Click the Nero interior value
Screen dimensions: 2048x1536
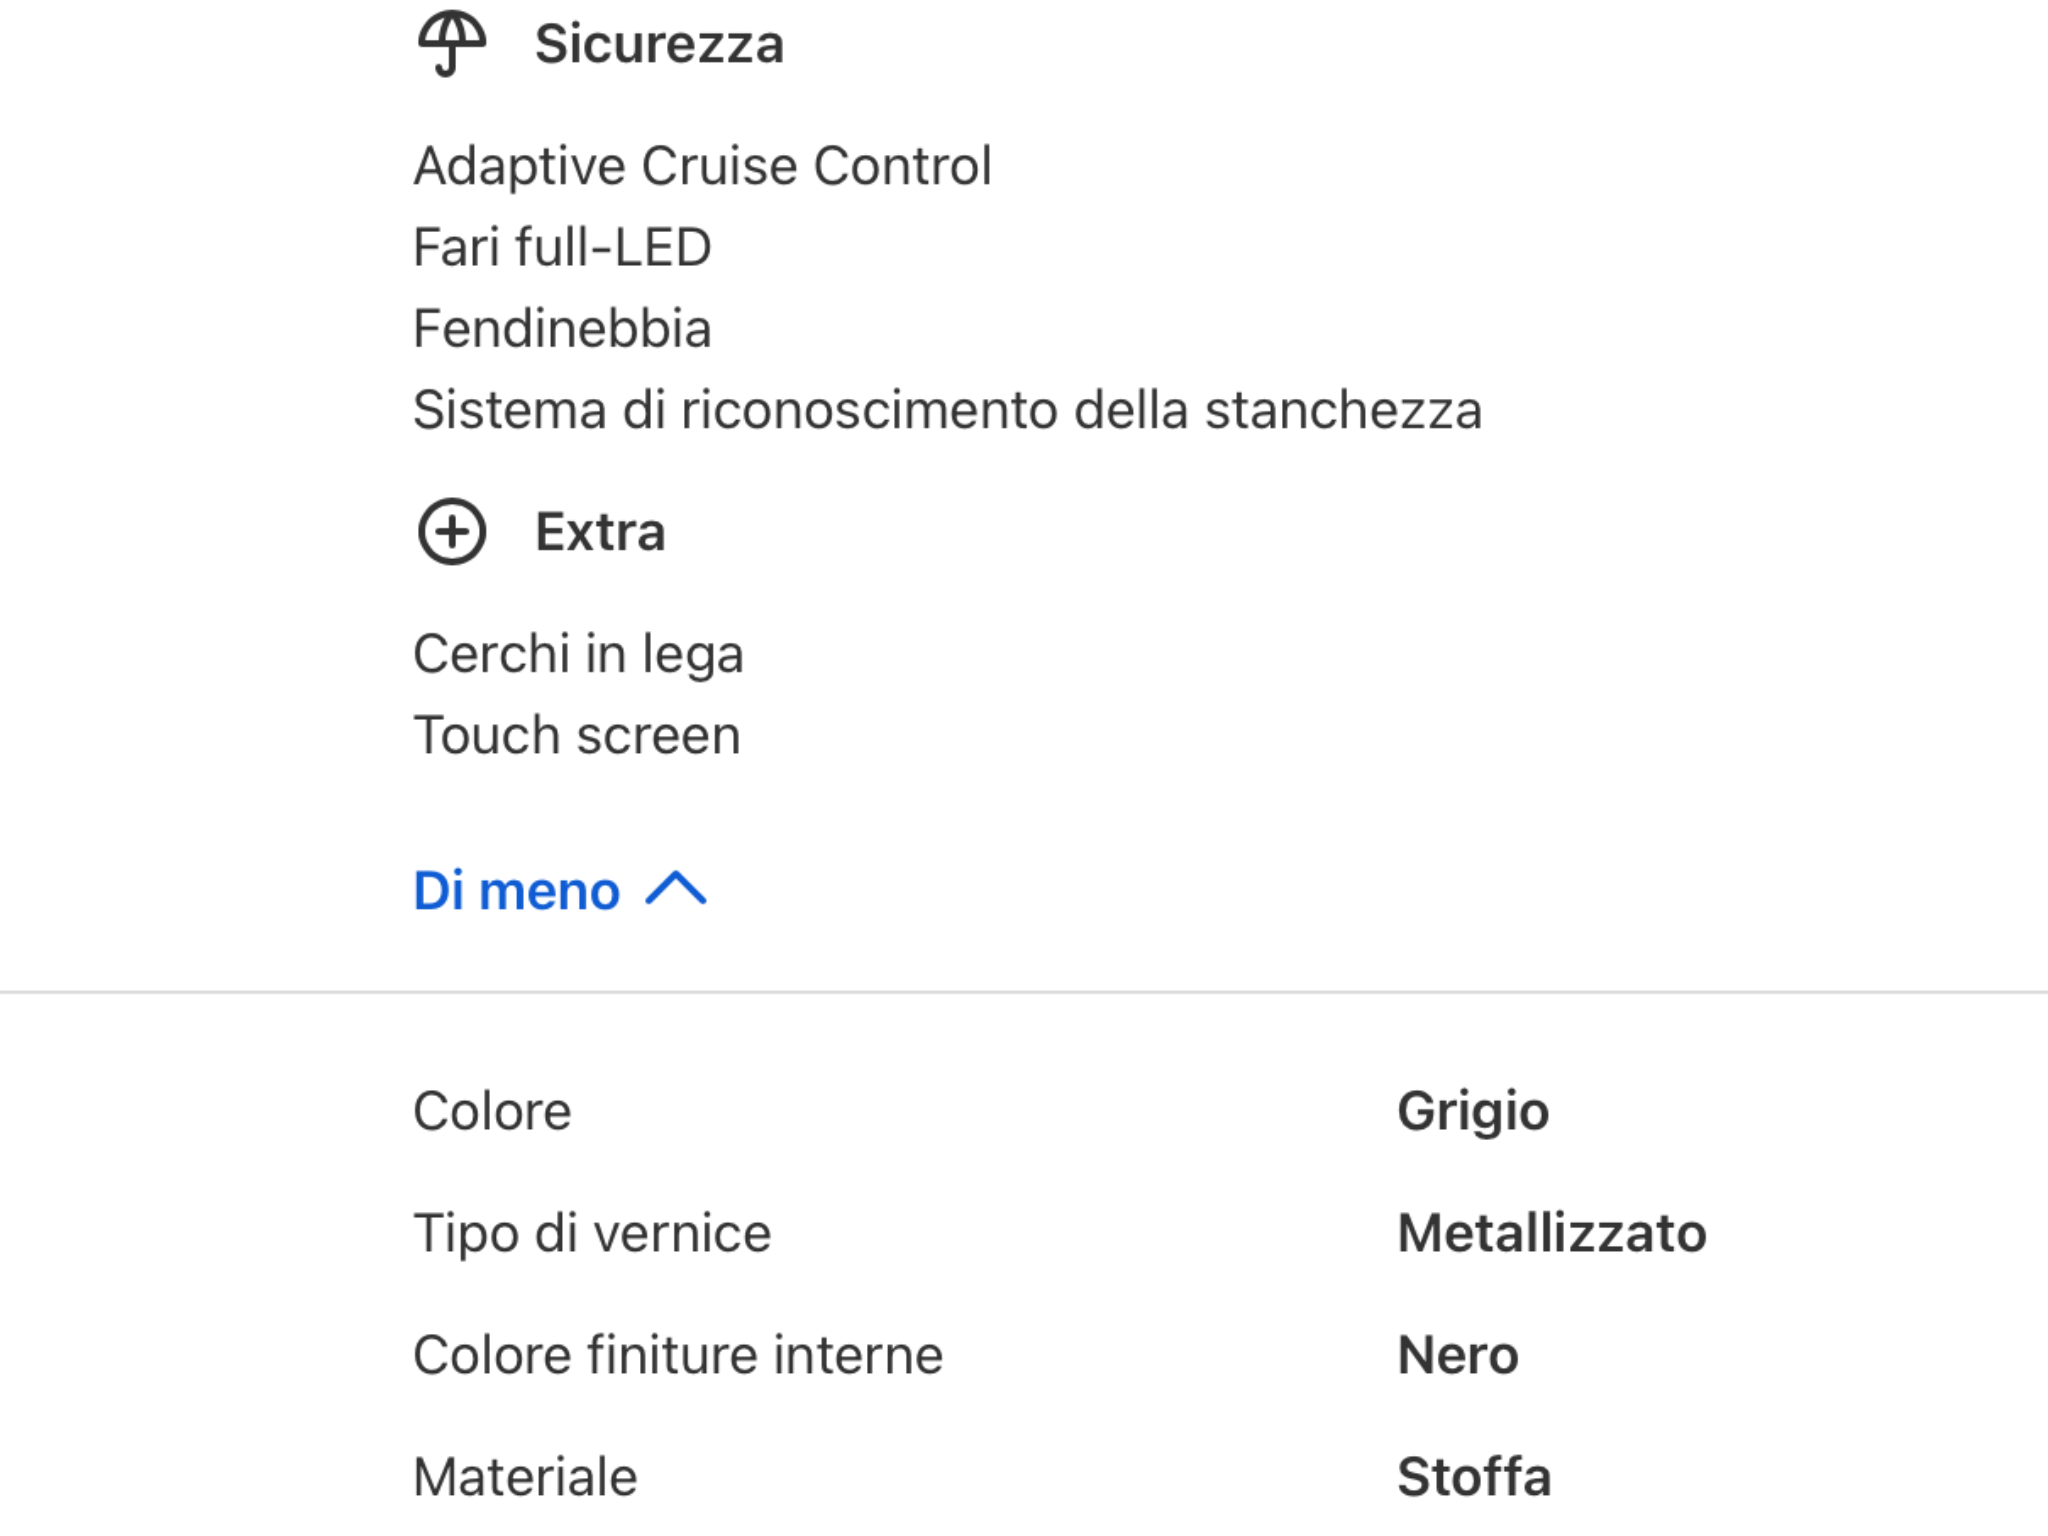pos(1458,1355)
